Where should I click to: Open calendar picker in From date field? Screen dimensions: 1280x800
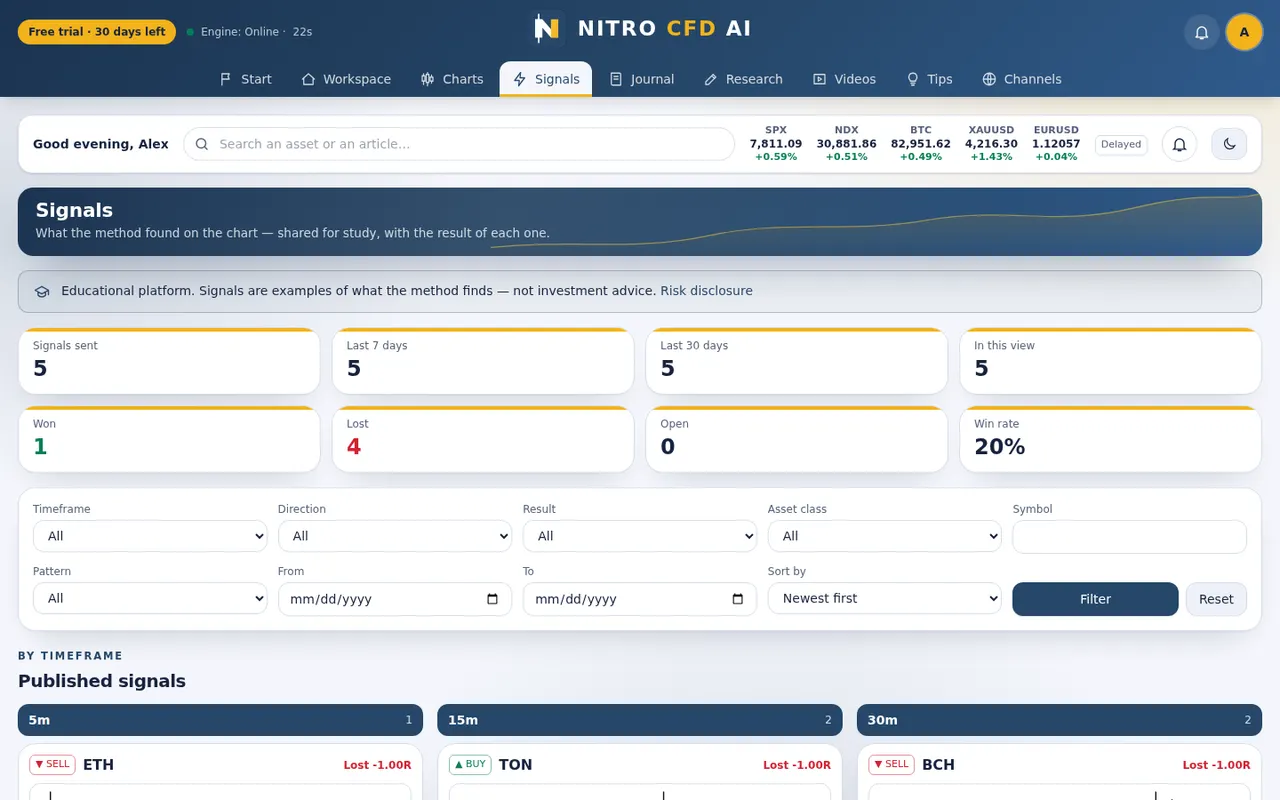tap(492, 599)
